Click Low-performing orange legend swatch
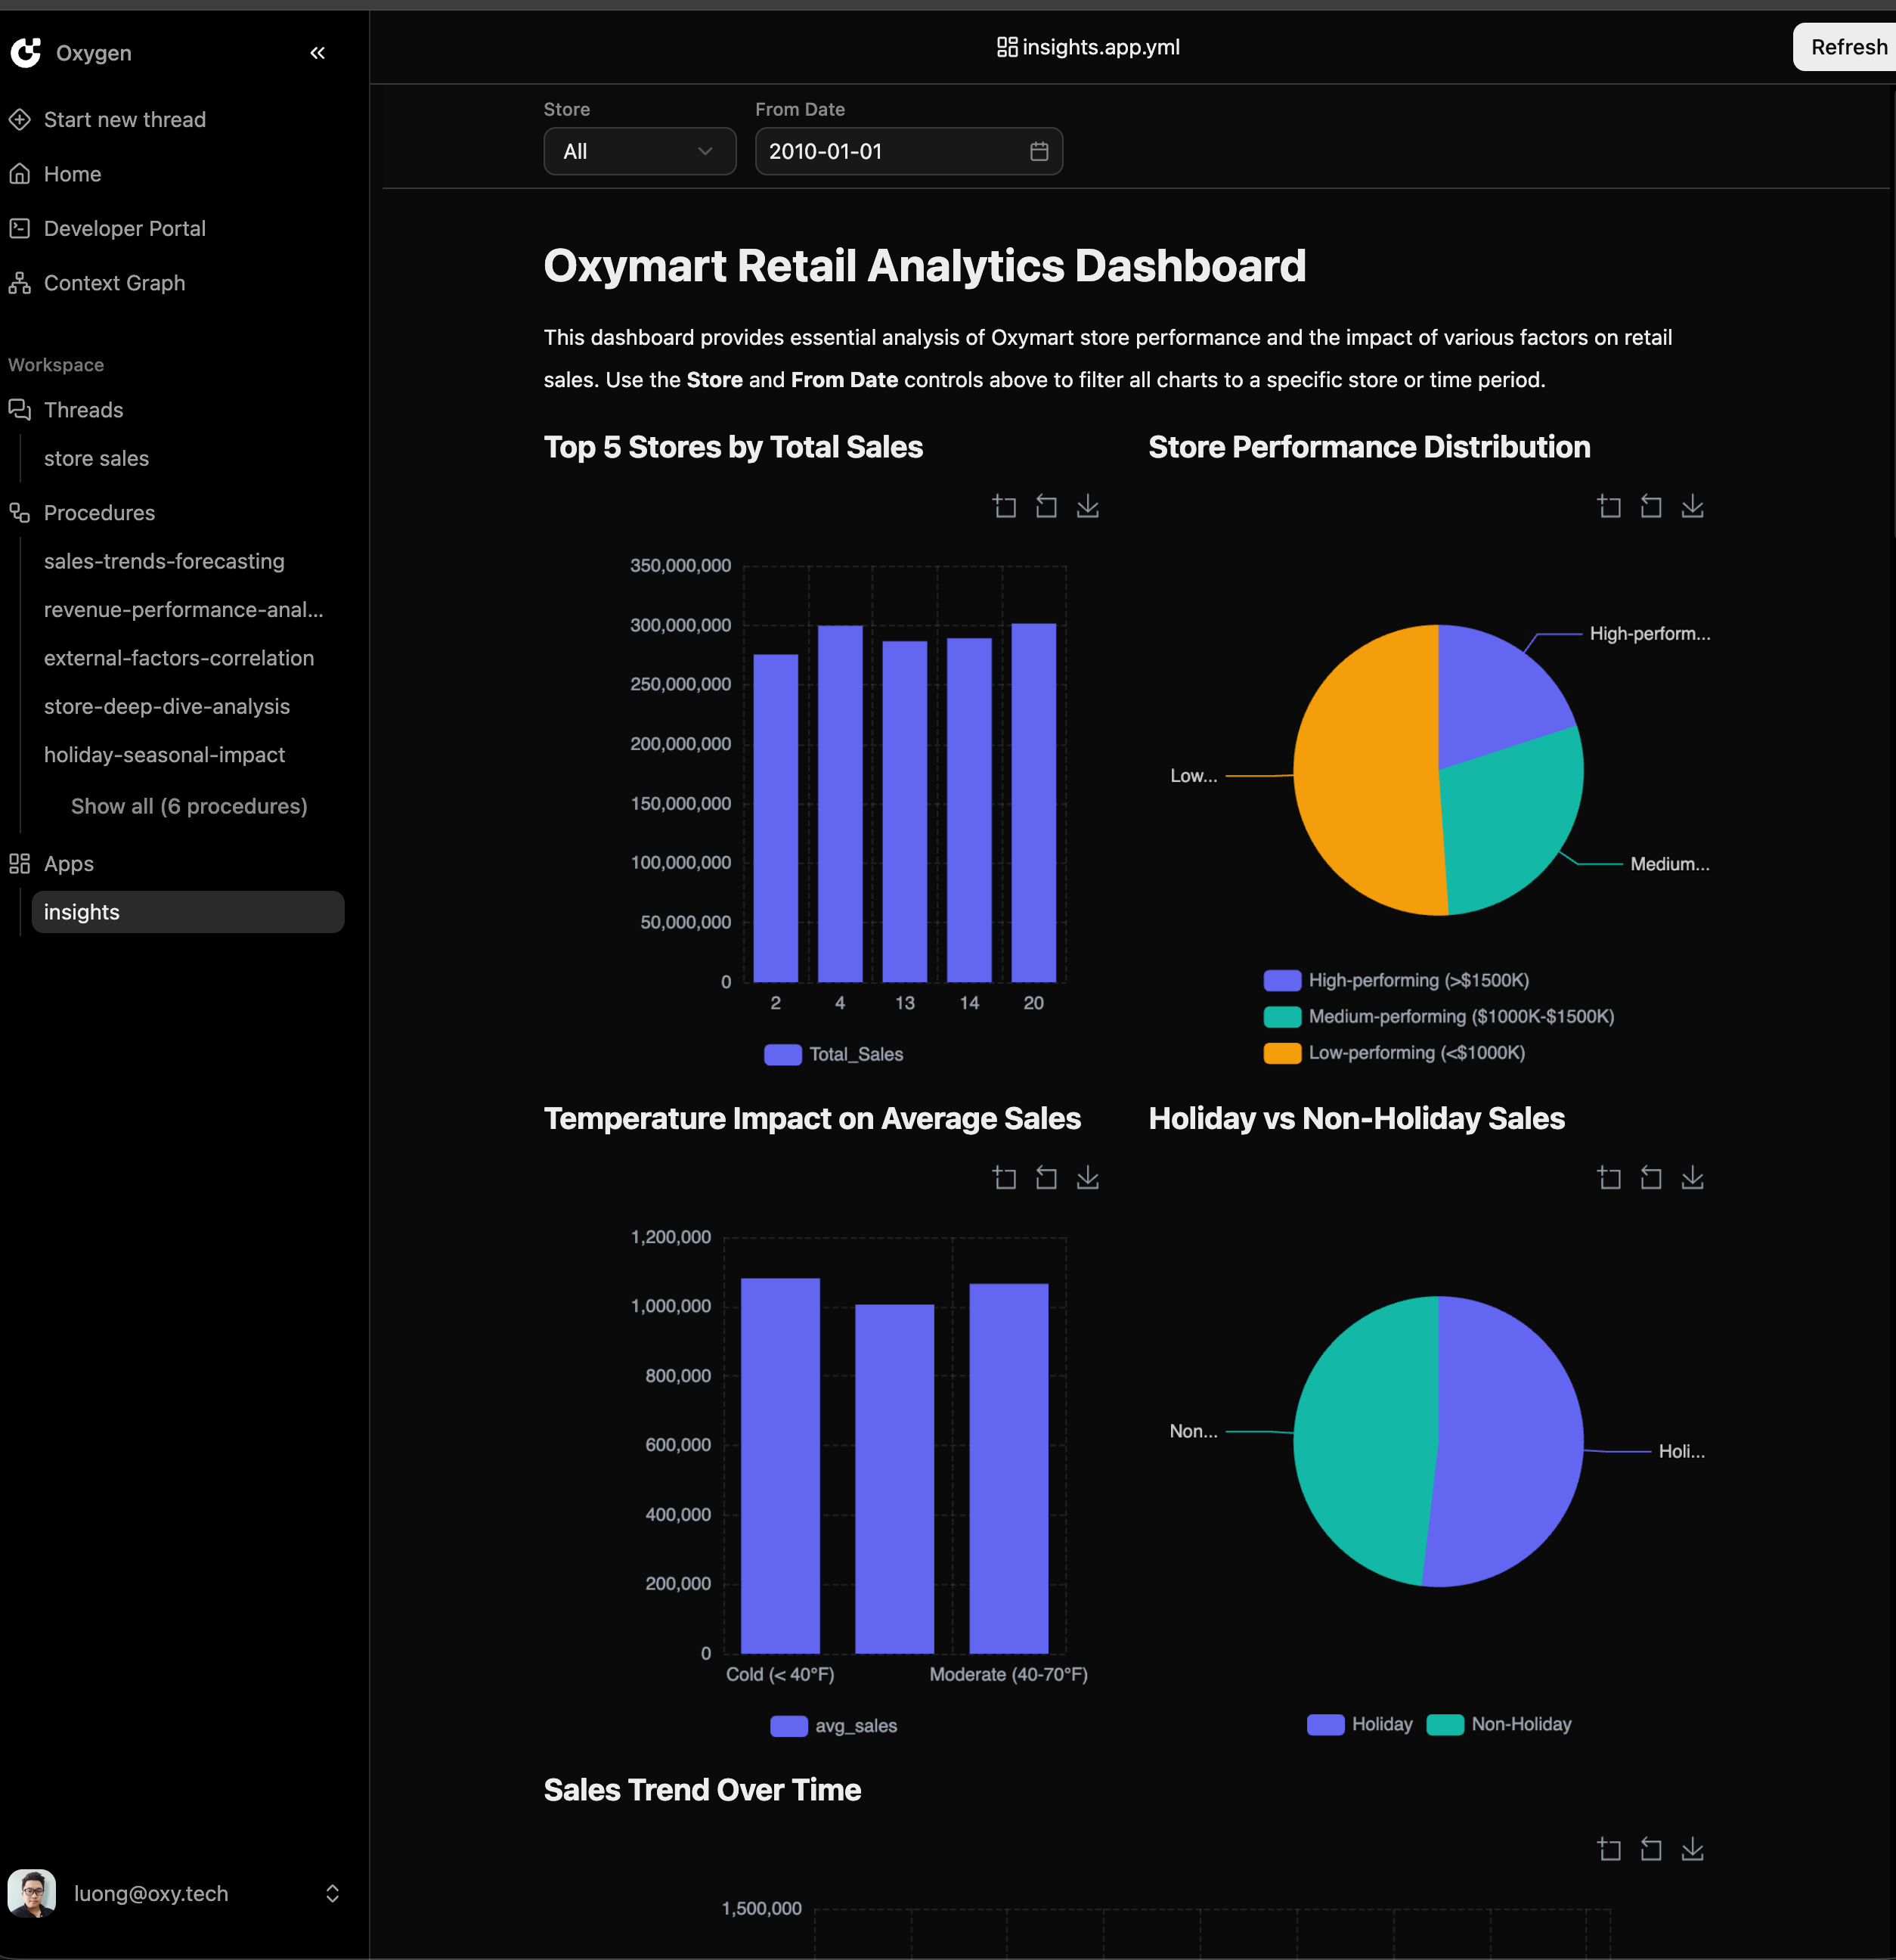1896x1960 pixels. coord(1282,1053)
